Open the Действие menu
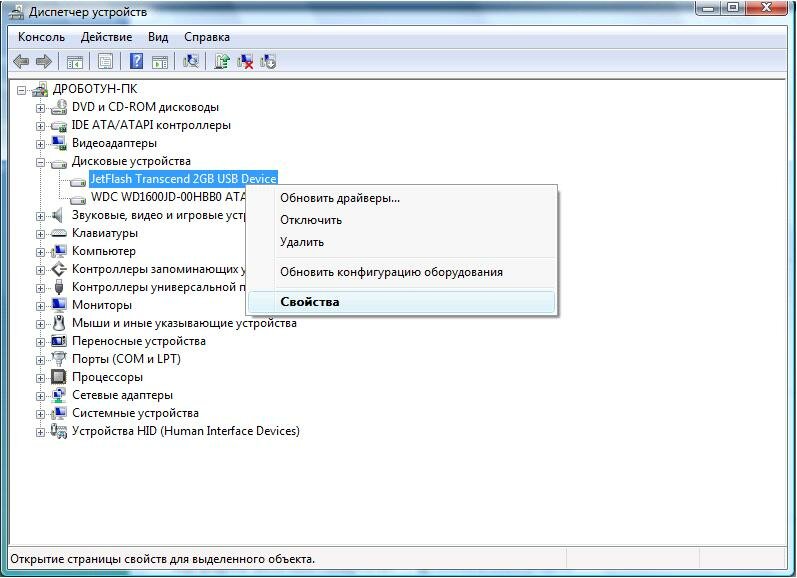This screenshot has height=578, width=797. 106,37
